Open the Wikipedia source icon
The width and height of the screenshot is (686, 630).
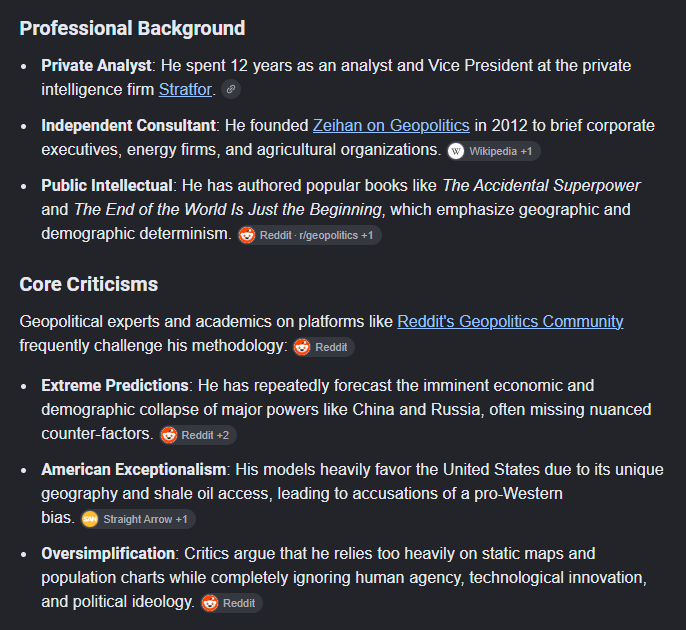tap(456, 151)
